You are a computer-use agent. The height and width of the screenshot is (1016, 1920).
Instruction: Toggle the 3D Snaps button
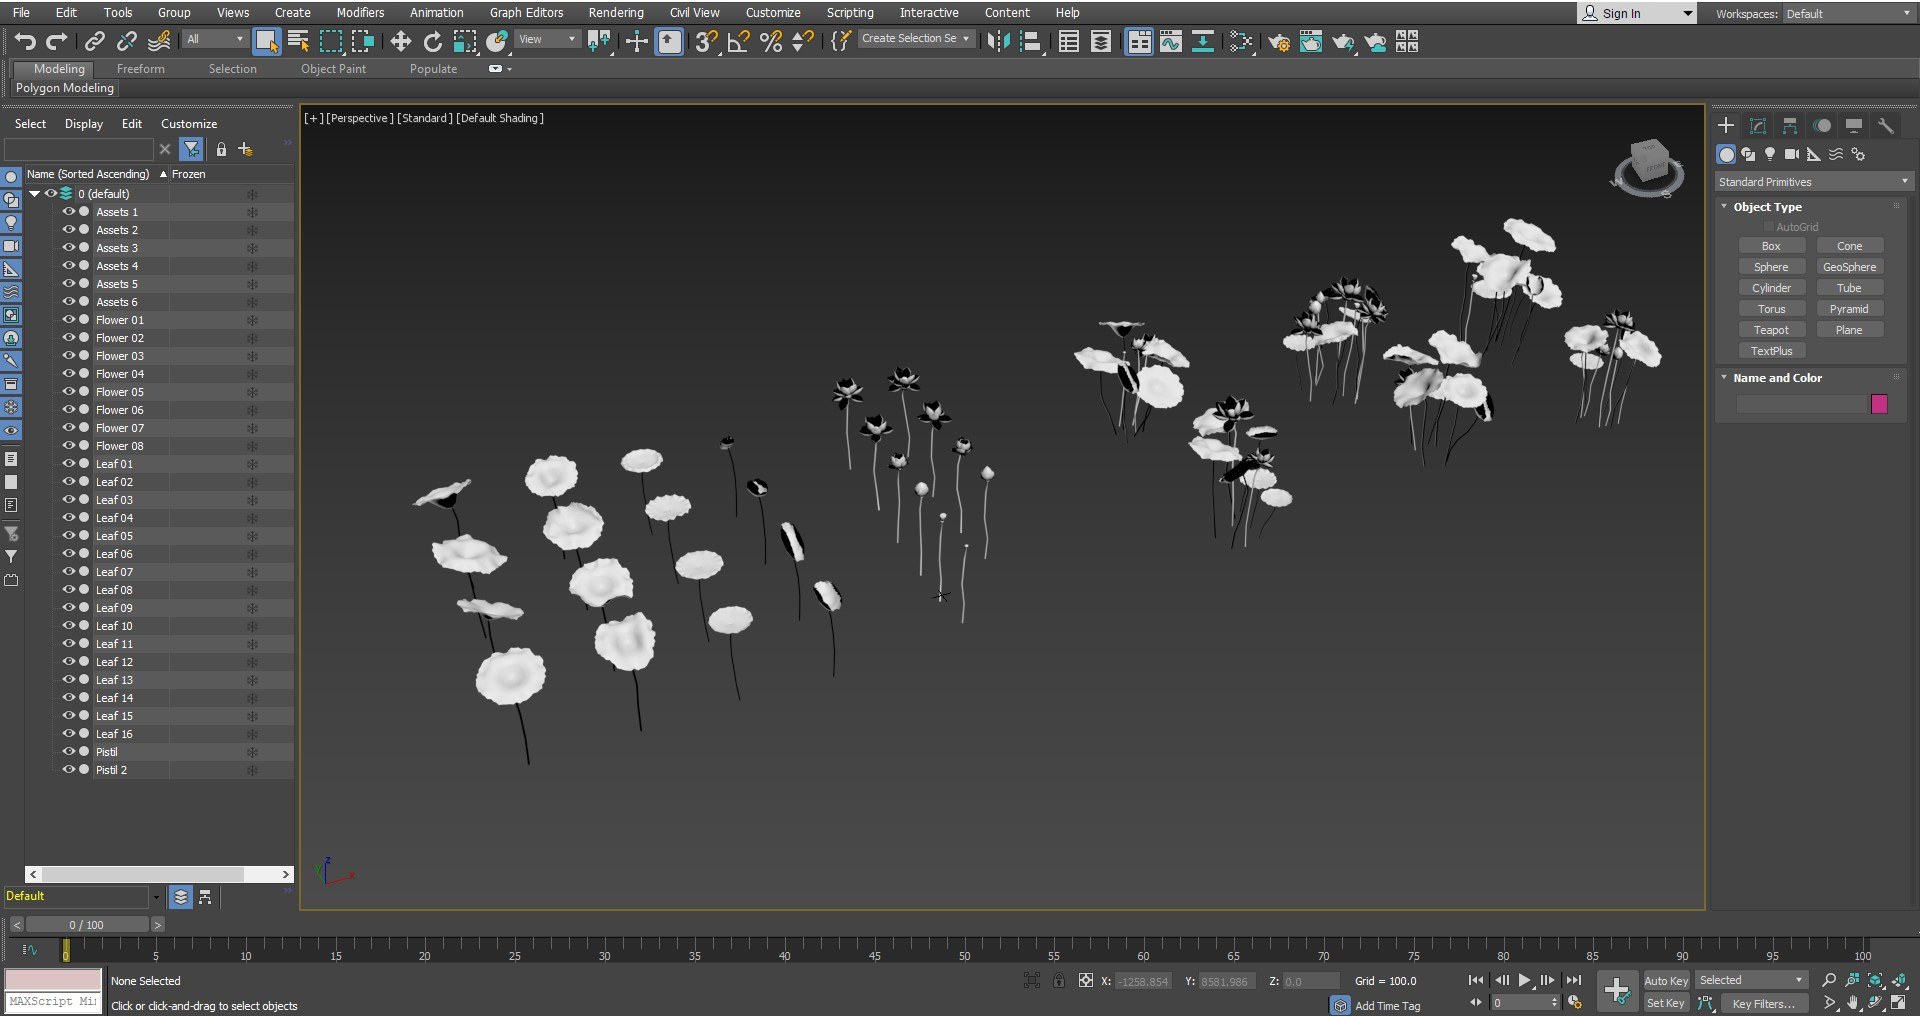(706, 41)
